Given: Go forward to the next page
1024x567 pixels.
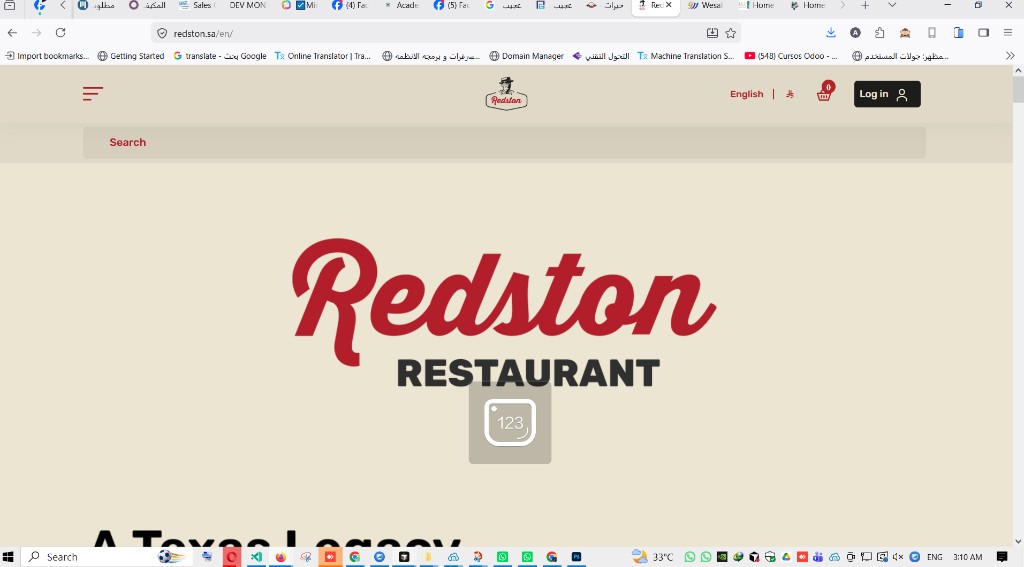Looking at the screenshot, I should [x=37, y=33].
